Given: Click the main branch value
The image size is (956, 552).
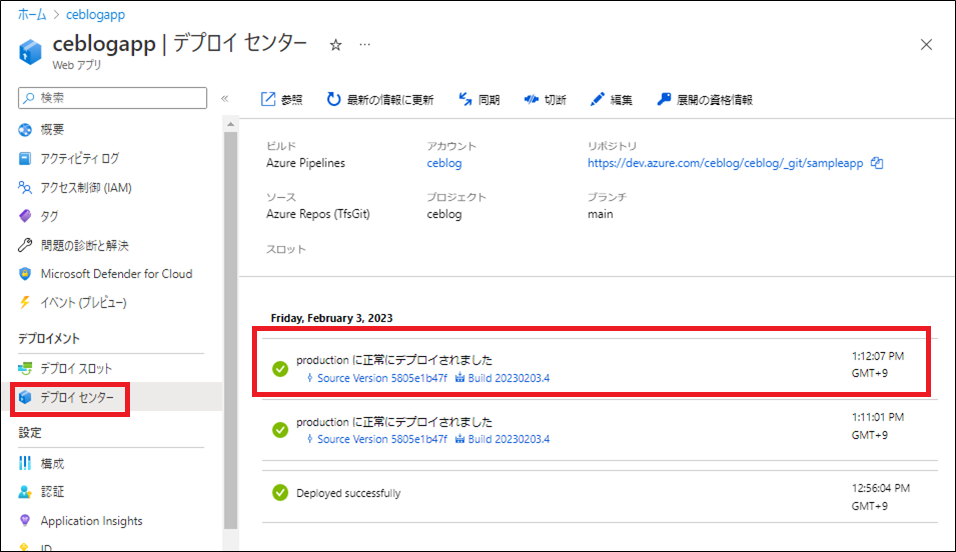Looking at the screenshot, I should (601, 214).
